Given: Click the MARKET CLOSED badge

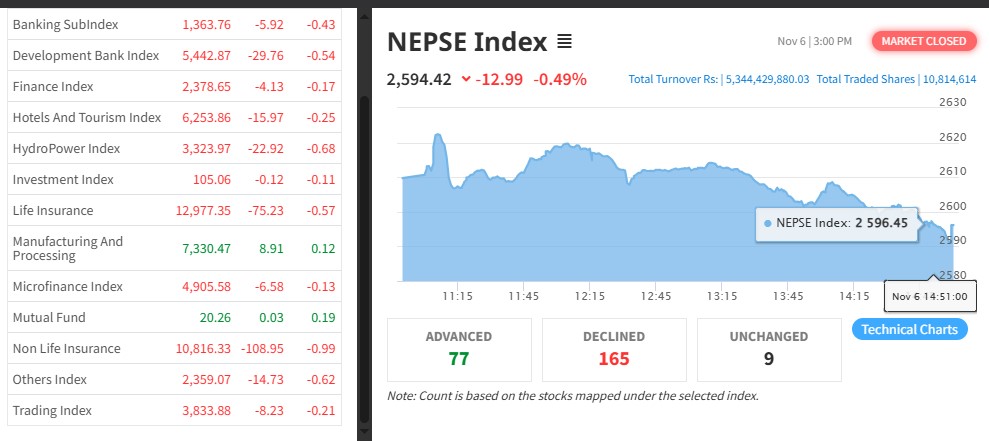Looking at the screenshot, I should coord(923,41).
